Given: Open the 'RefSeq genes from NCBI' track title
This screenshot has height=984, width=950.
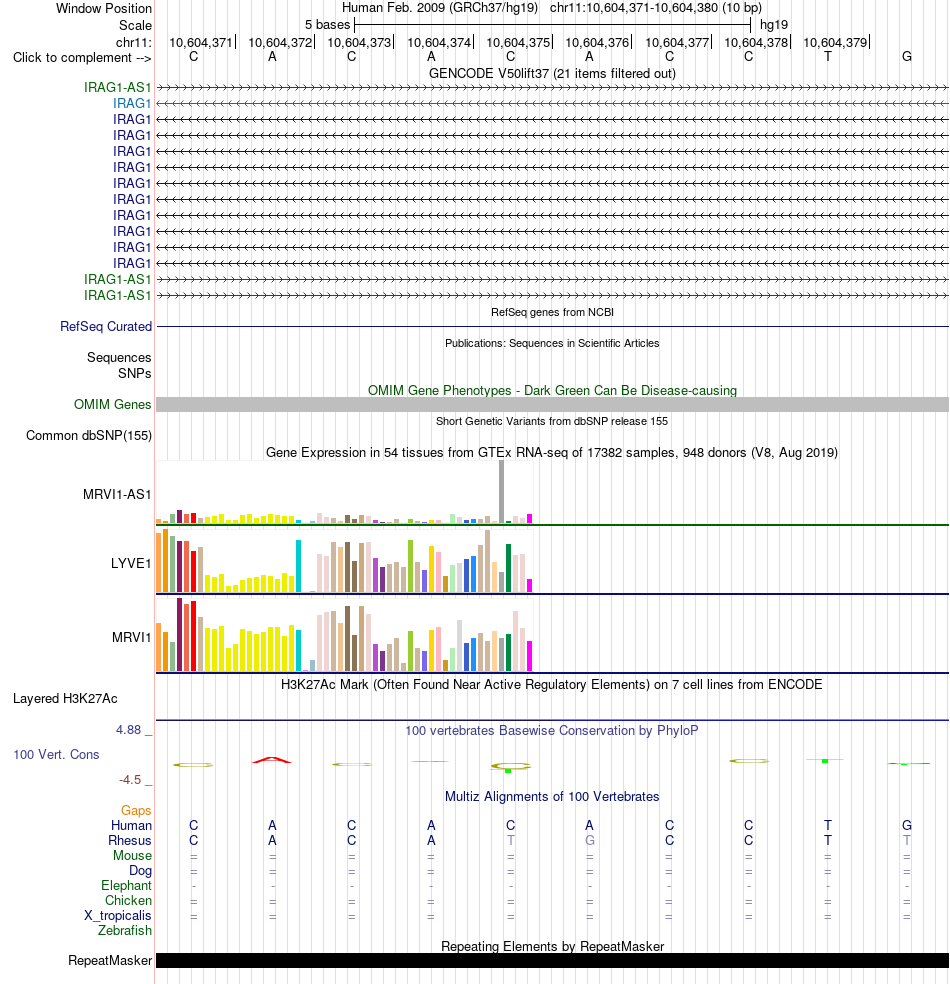Looking at the screenshot, I should 552,312.
